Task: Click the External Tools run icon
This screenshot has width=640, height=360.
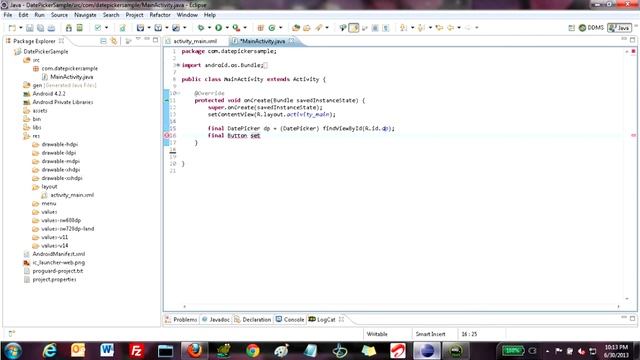Action: [236, 28]
